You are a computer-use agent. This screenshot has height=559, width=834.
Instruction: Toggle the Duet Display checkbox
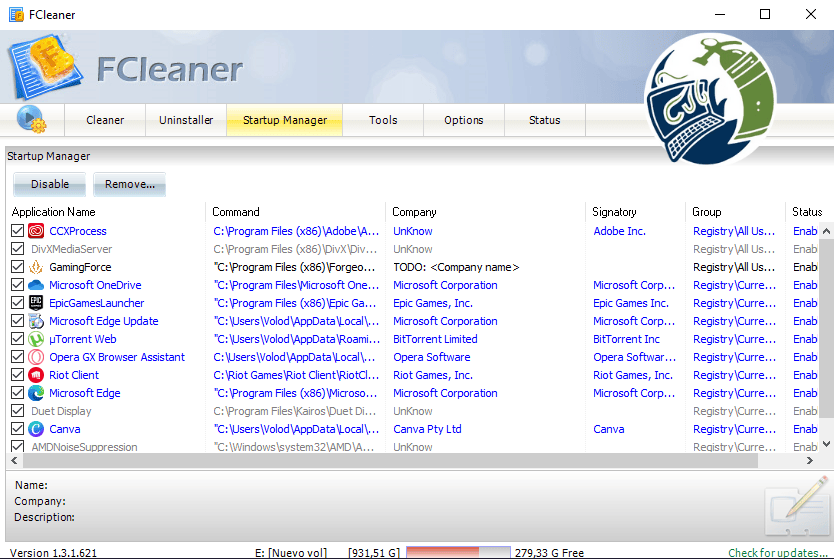[18, 411]
